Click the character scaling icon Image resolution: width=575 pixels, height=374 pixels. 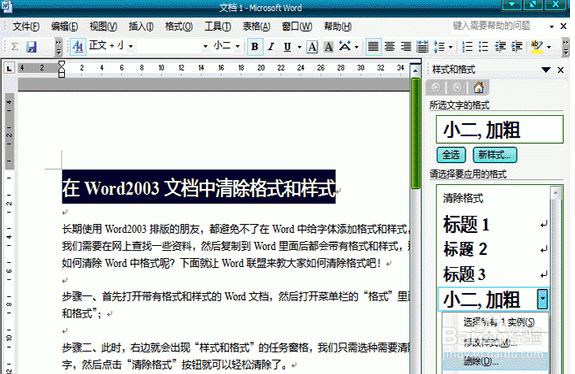pos(345,46)
